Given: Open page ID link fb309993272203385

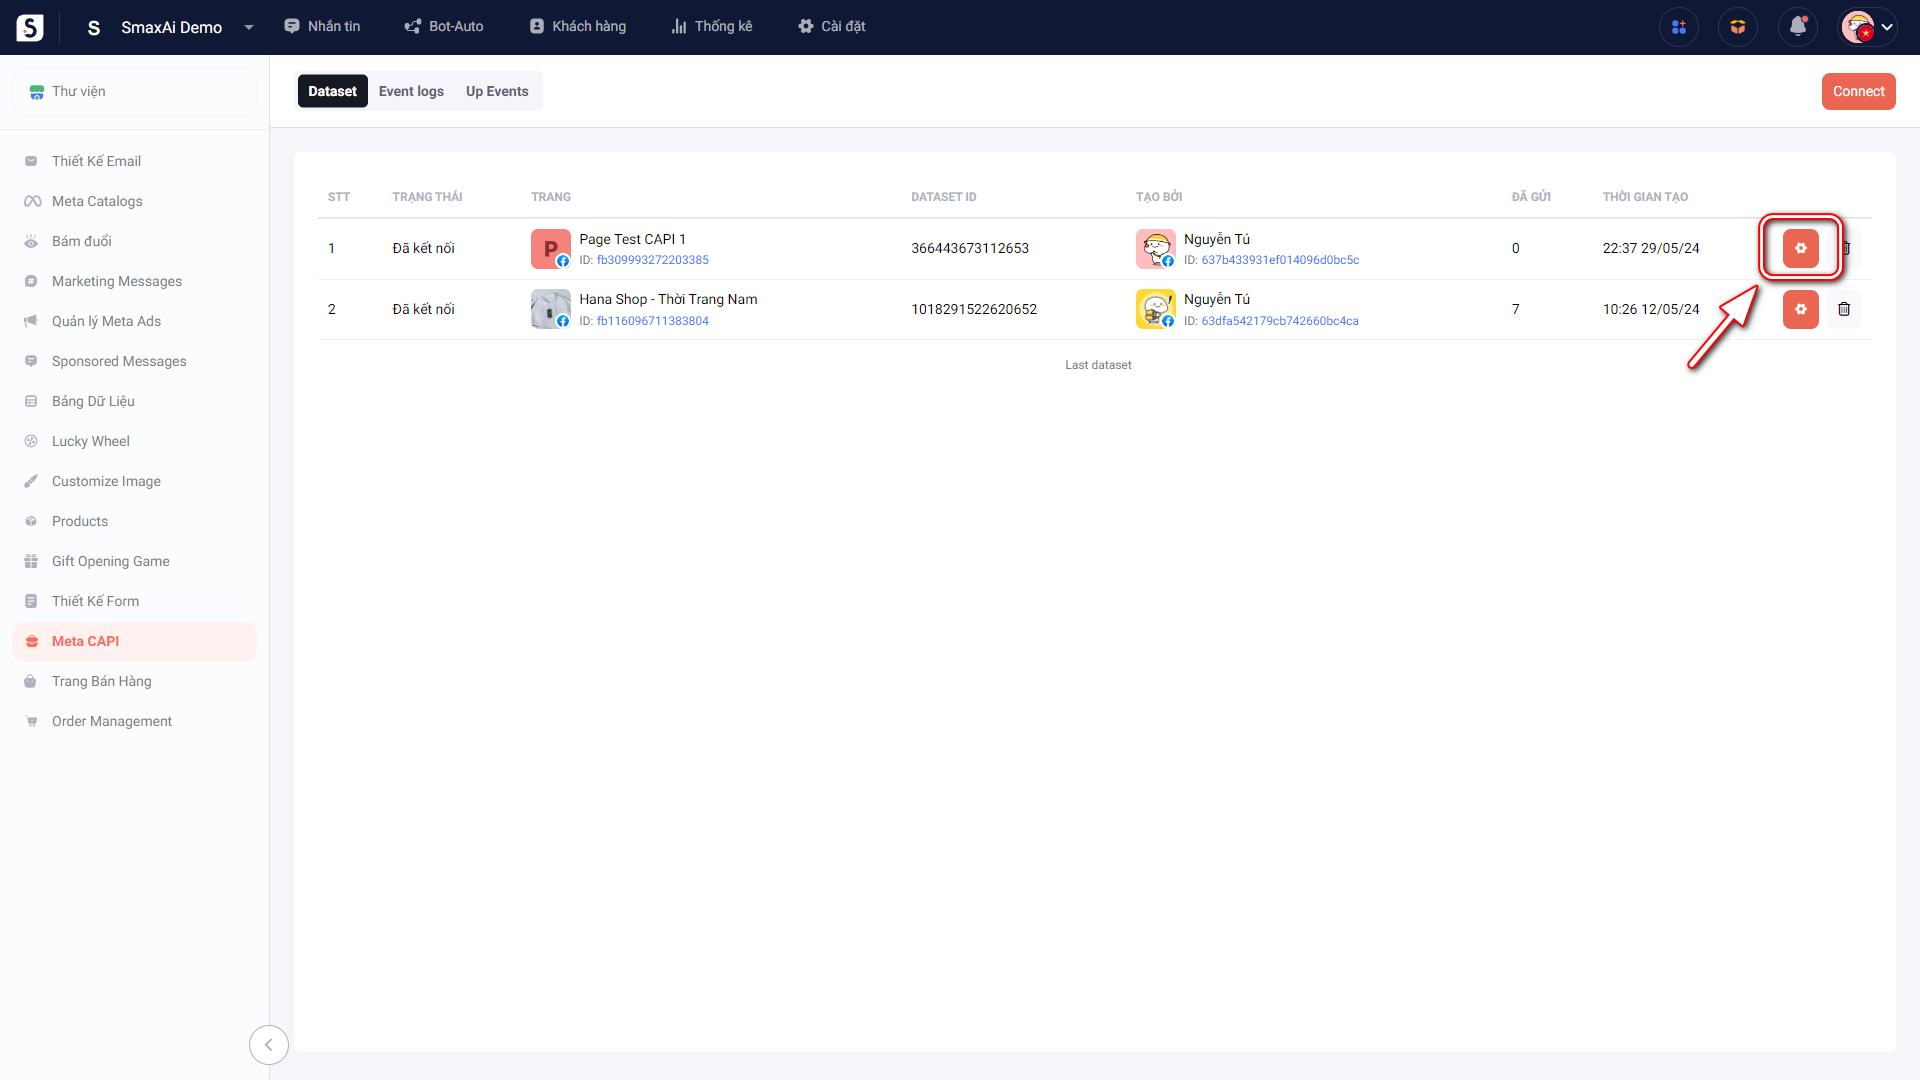Looking at the screenshot, I should pos(652,260).
